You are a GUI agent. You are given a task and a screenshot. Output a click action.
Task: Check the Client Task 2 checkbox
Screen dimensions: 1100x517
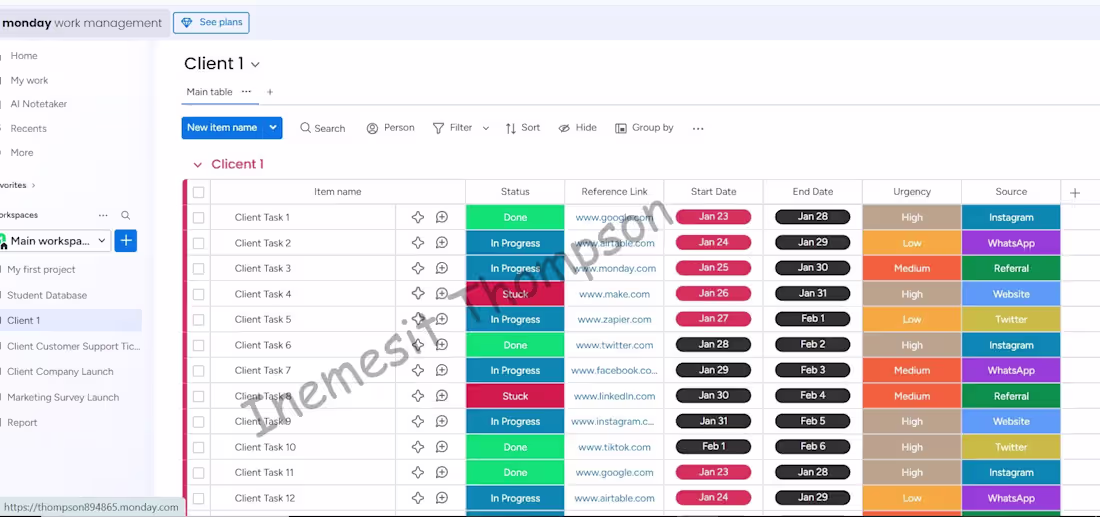click(199, 243)
